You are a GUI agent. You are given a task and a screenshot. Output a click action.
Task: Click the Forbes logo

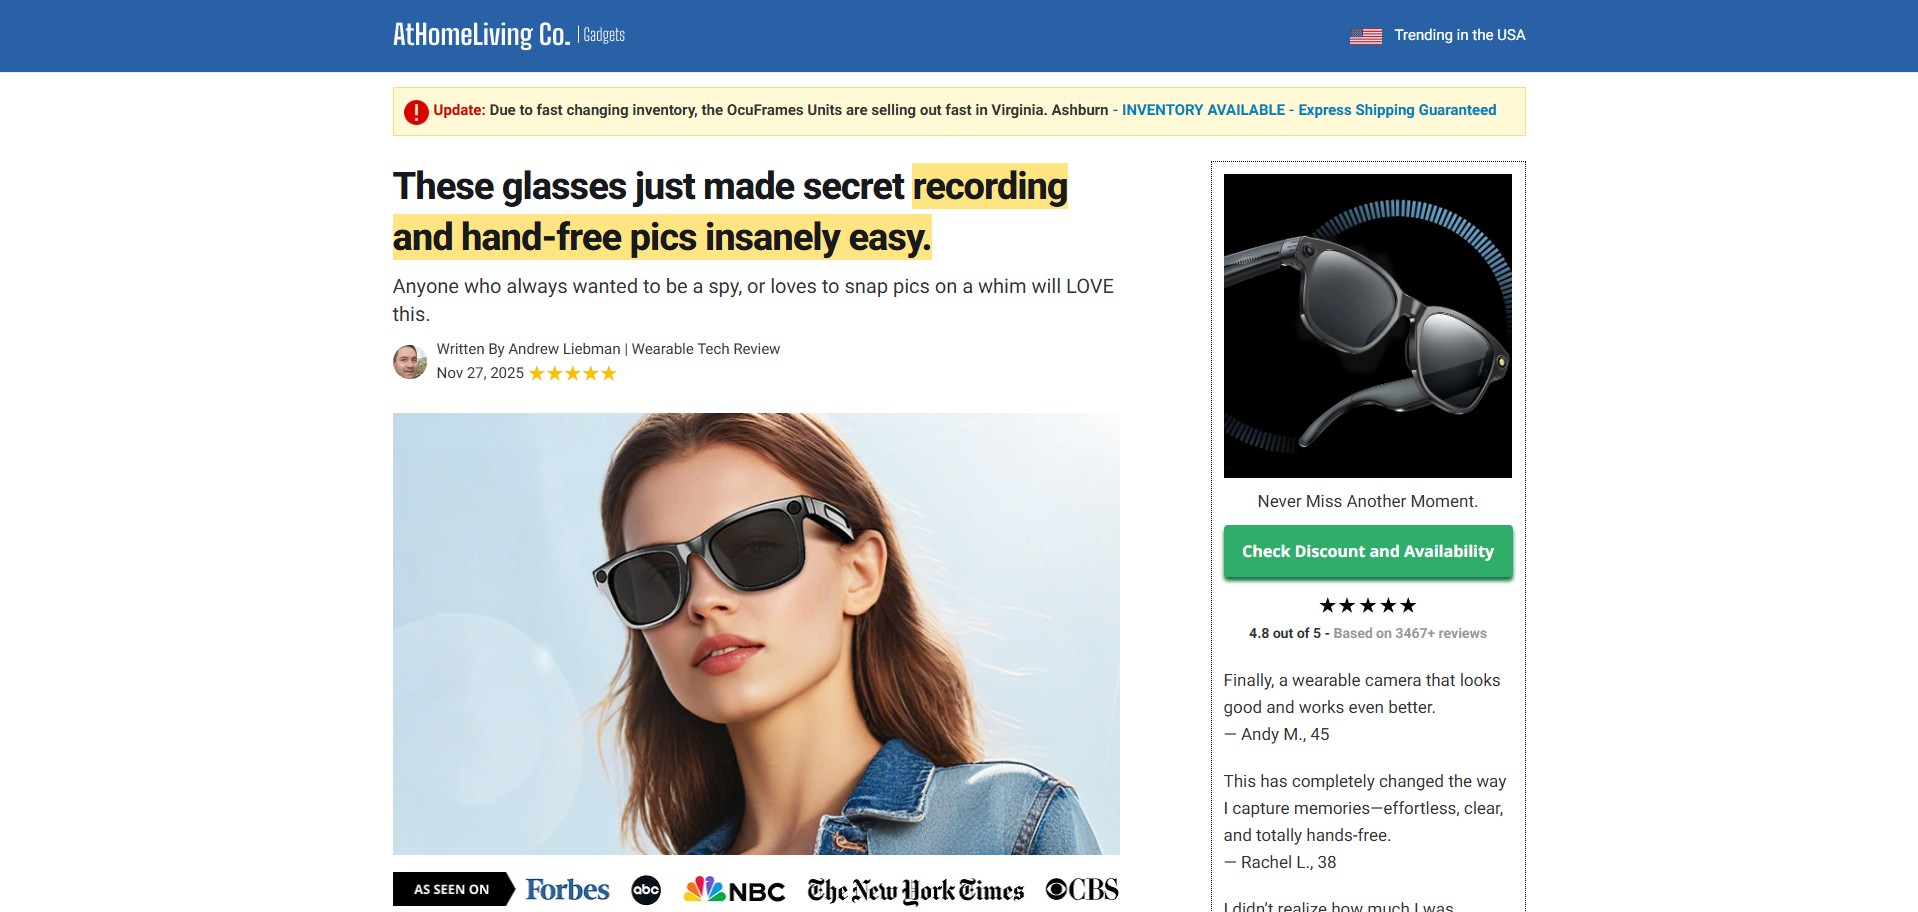pyautogui.click(x=567, y=890)
